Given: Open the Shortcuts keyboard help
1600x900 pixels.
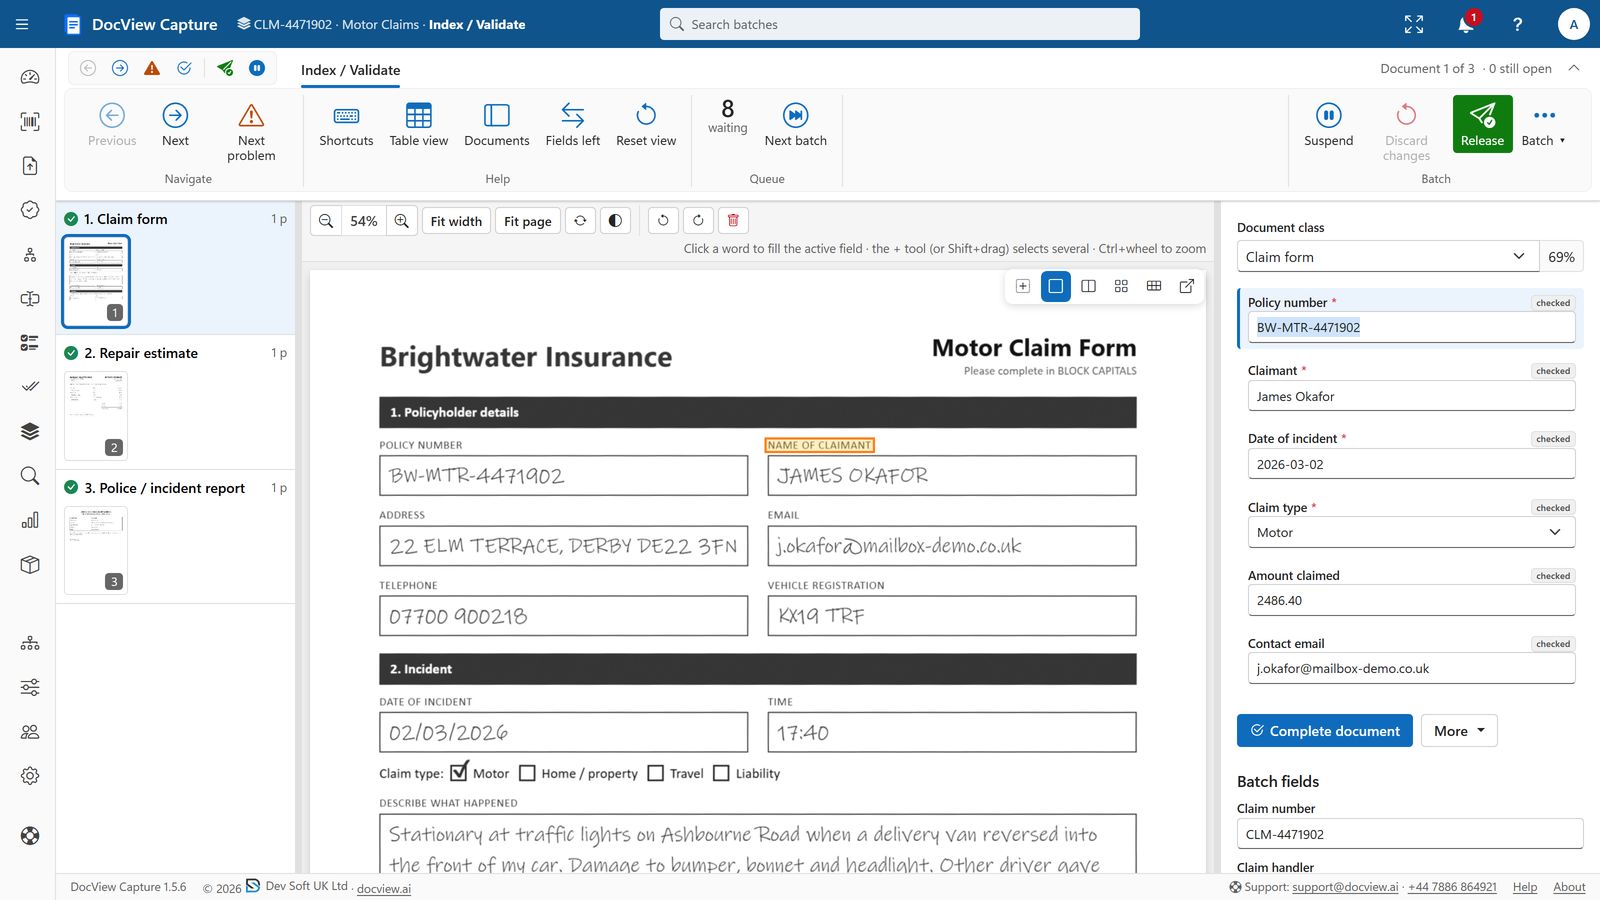Looking at the screenshot, I should pyautogui.click(x=346, y=126).
